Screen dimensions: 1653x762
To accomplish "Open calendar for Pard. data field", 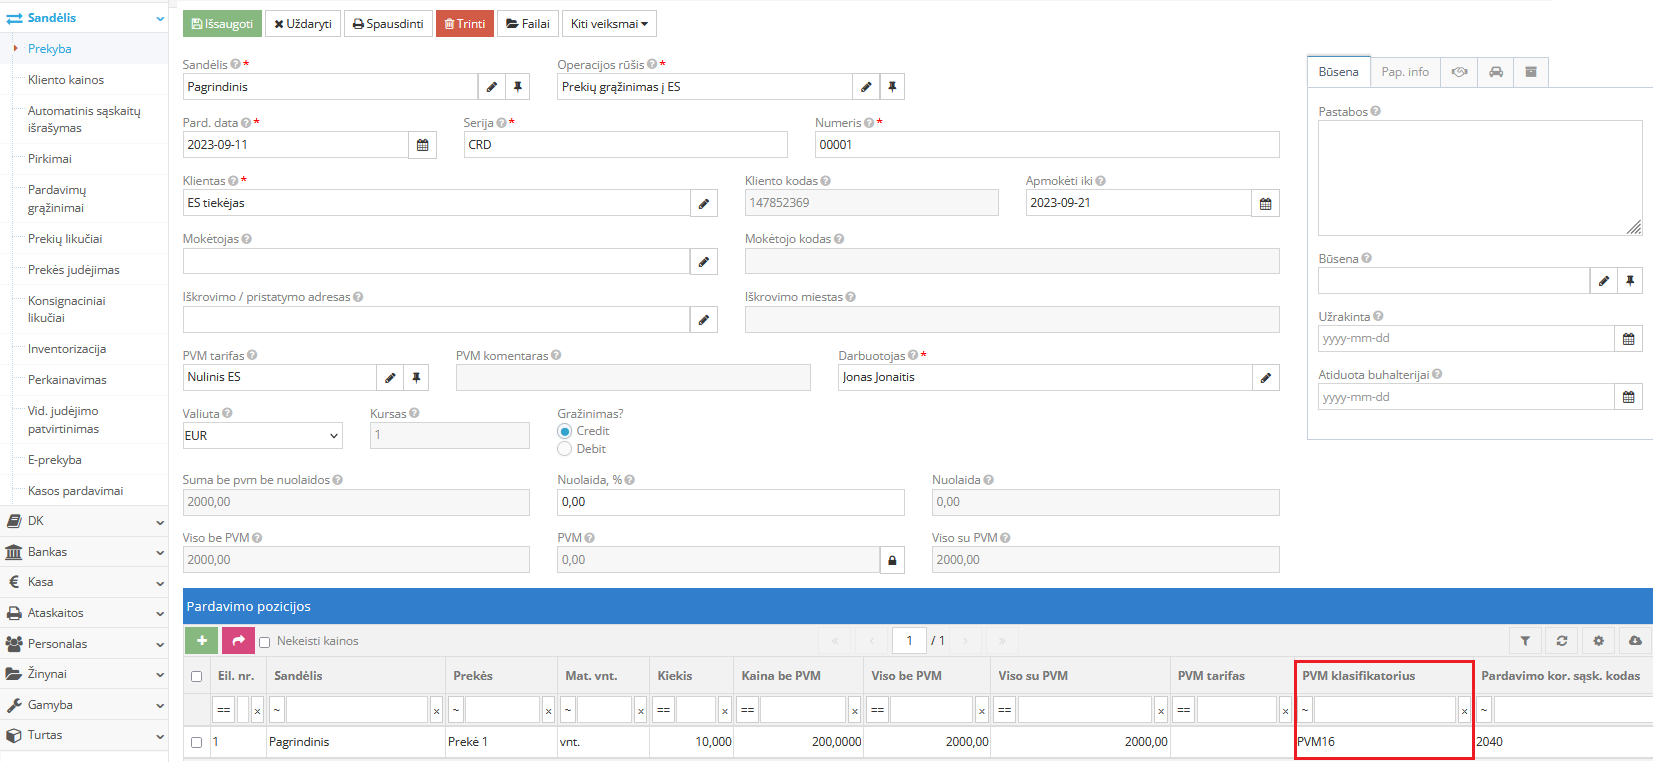I will click(x=422, y=145).
